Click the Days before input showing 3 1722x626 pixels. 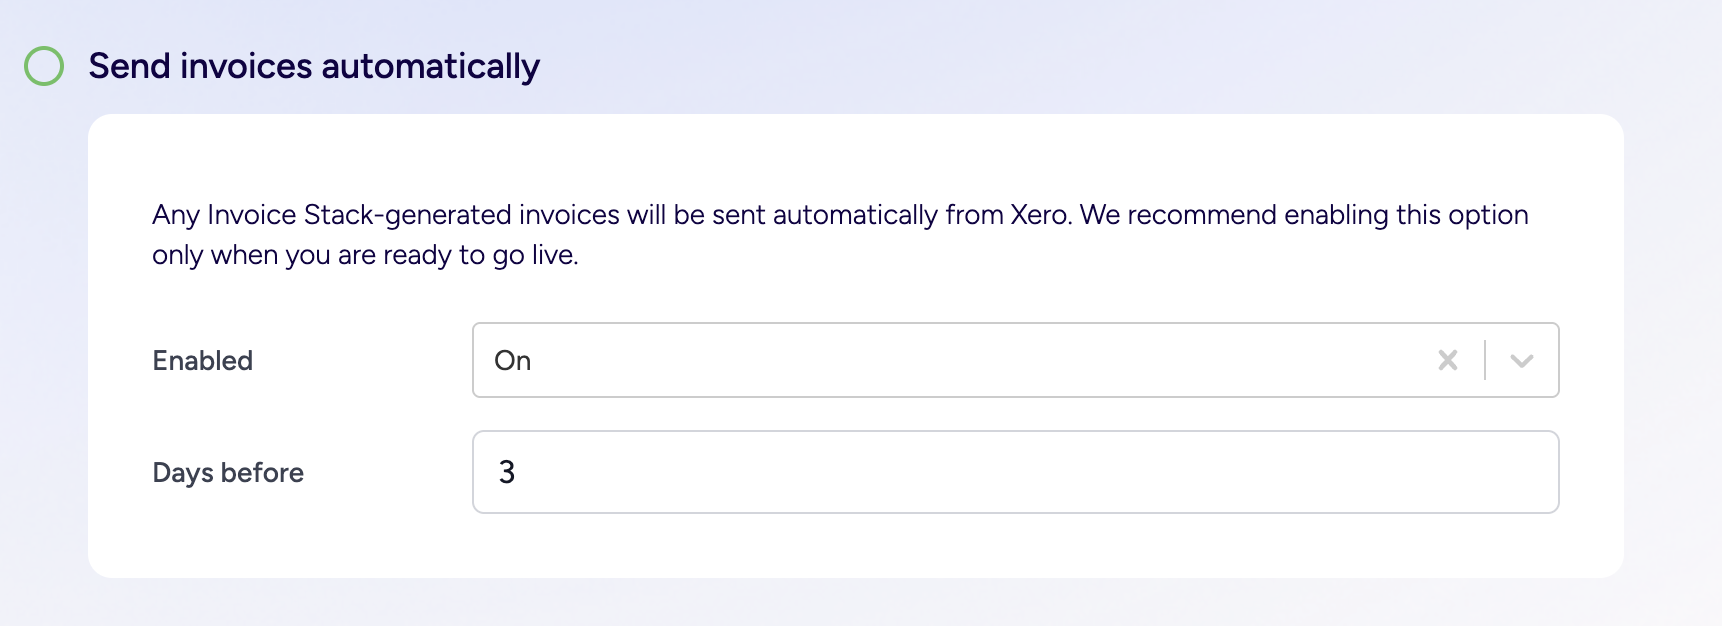tap(1015, 472)
